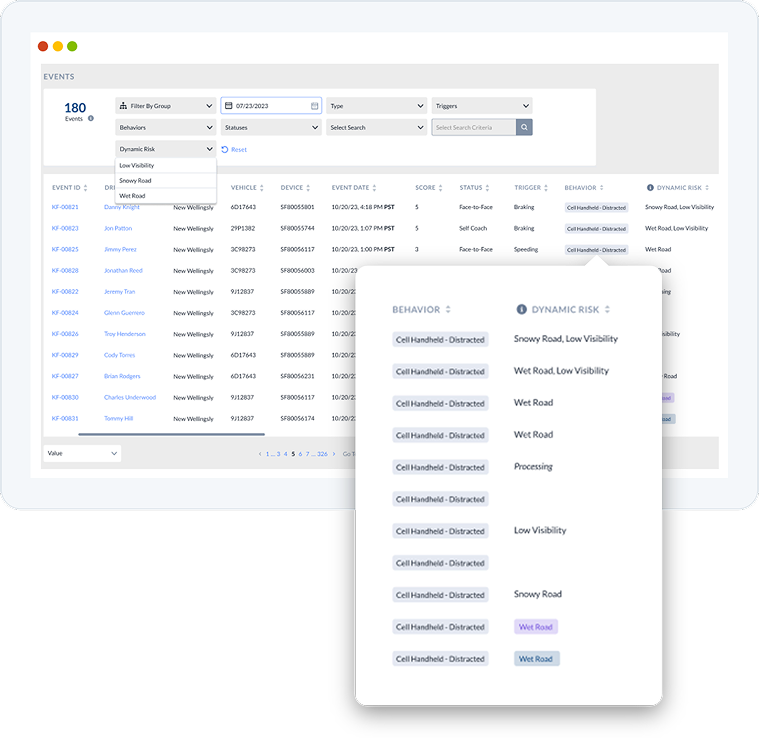Open event KF-00825 link
The height and width of the screenshot is (739, 759).
[x=65, y=250]
